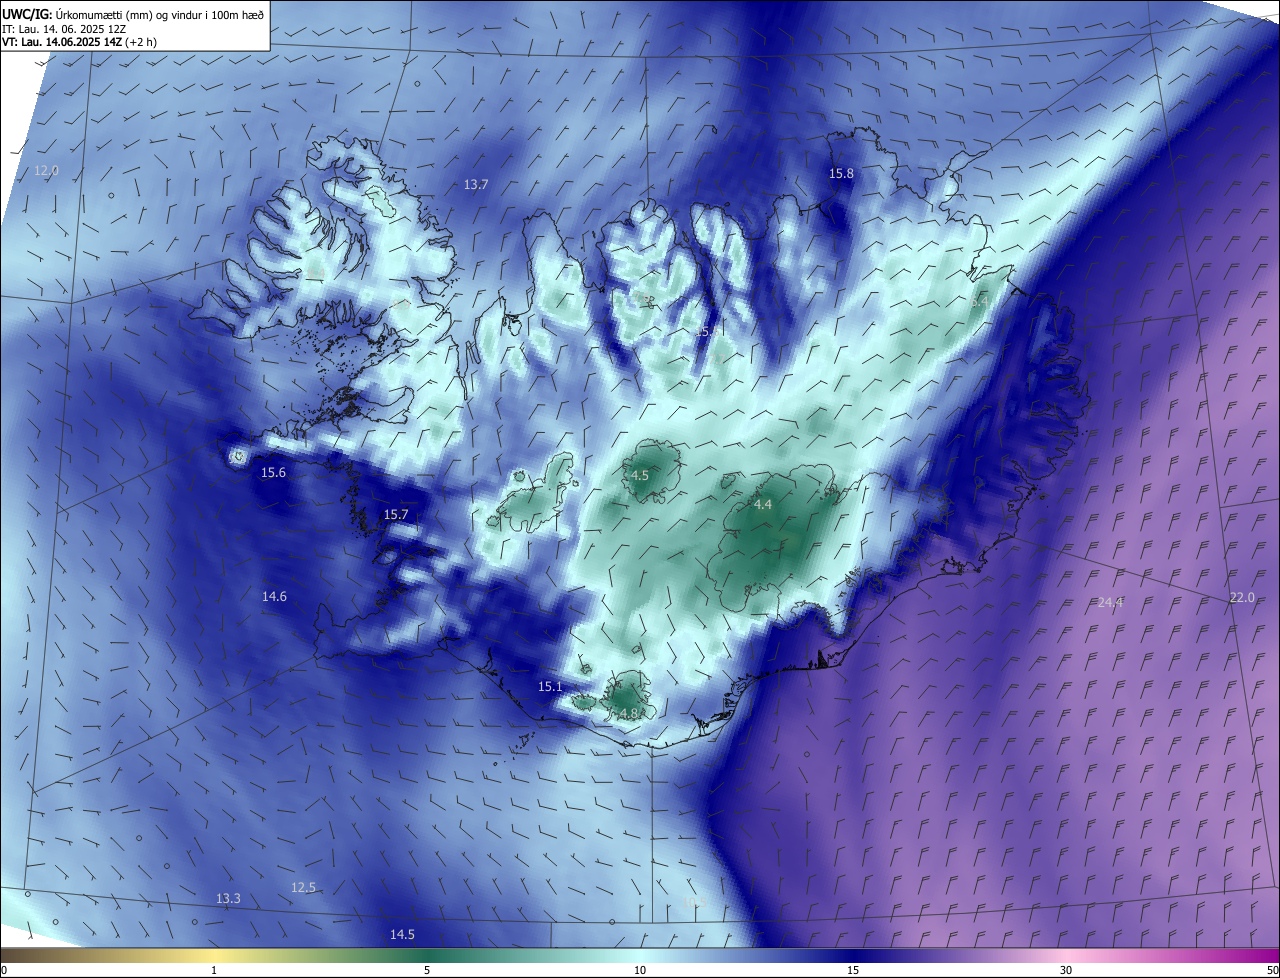Viewport: 1280px width, 978px height.
Task: Click the '4.5' value on the glacier
Action: [640, 476]
